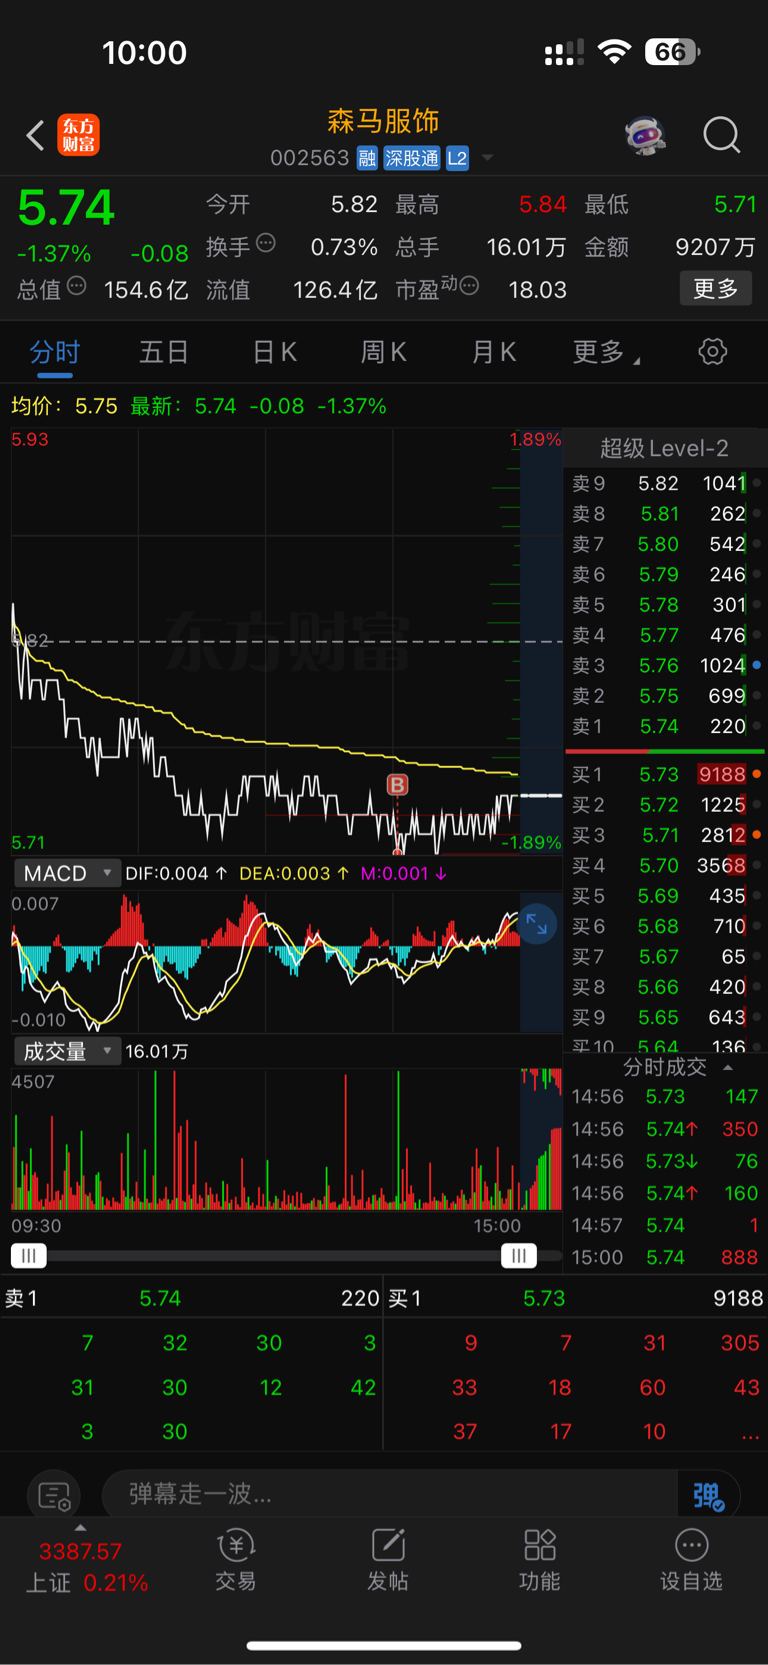Tap the 弹 danmaku toggle icon
Image resolution: width=768 pixels, height=1665 pixels.
pyautogui.click(x=708, y=1495)
